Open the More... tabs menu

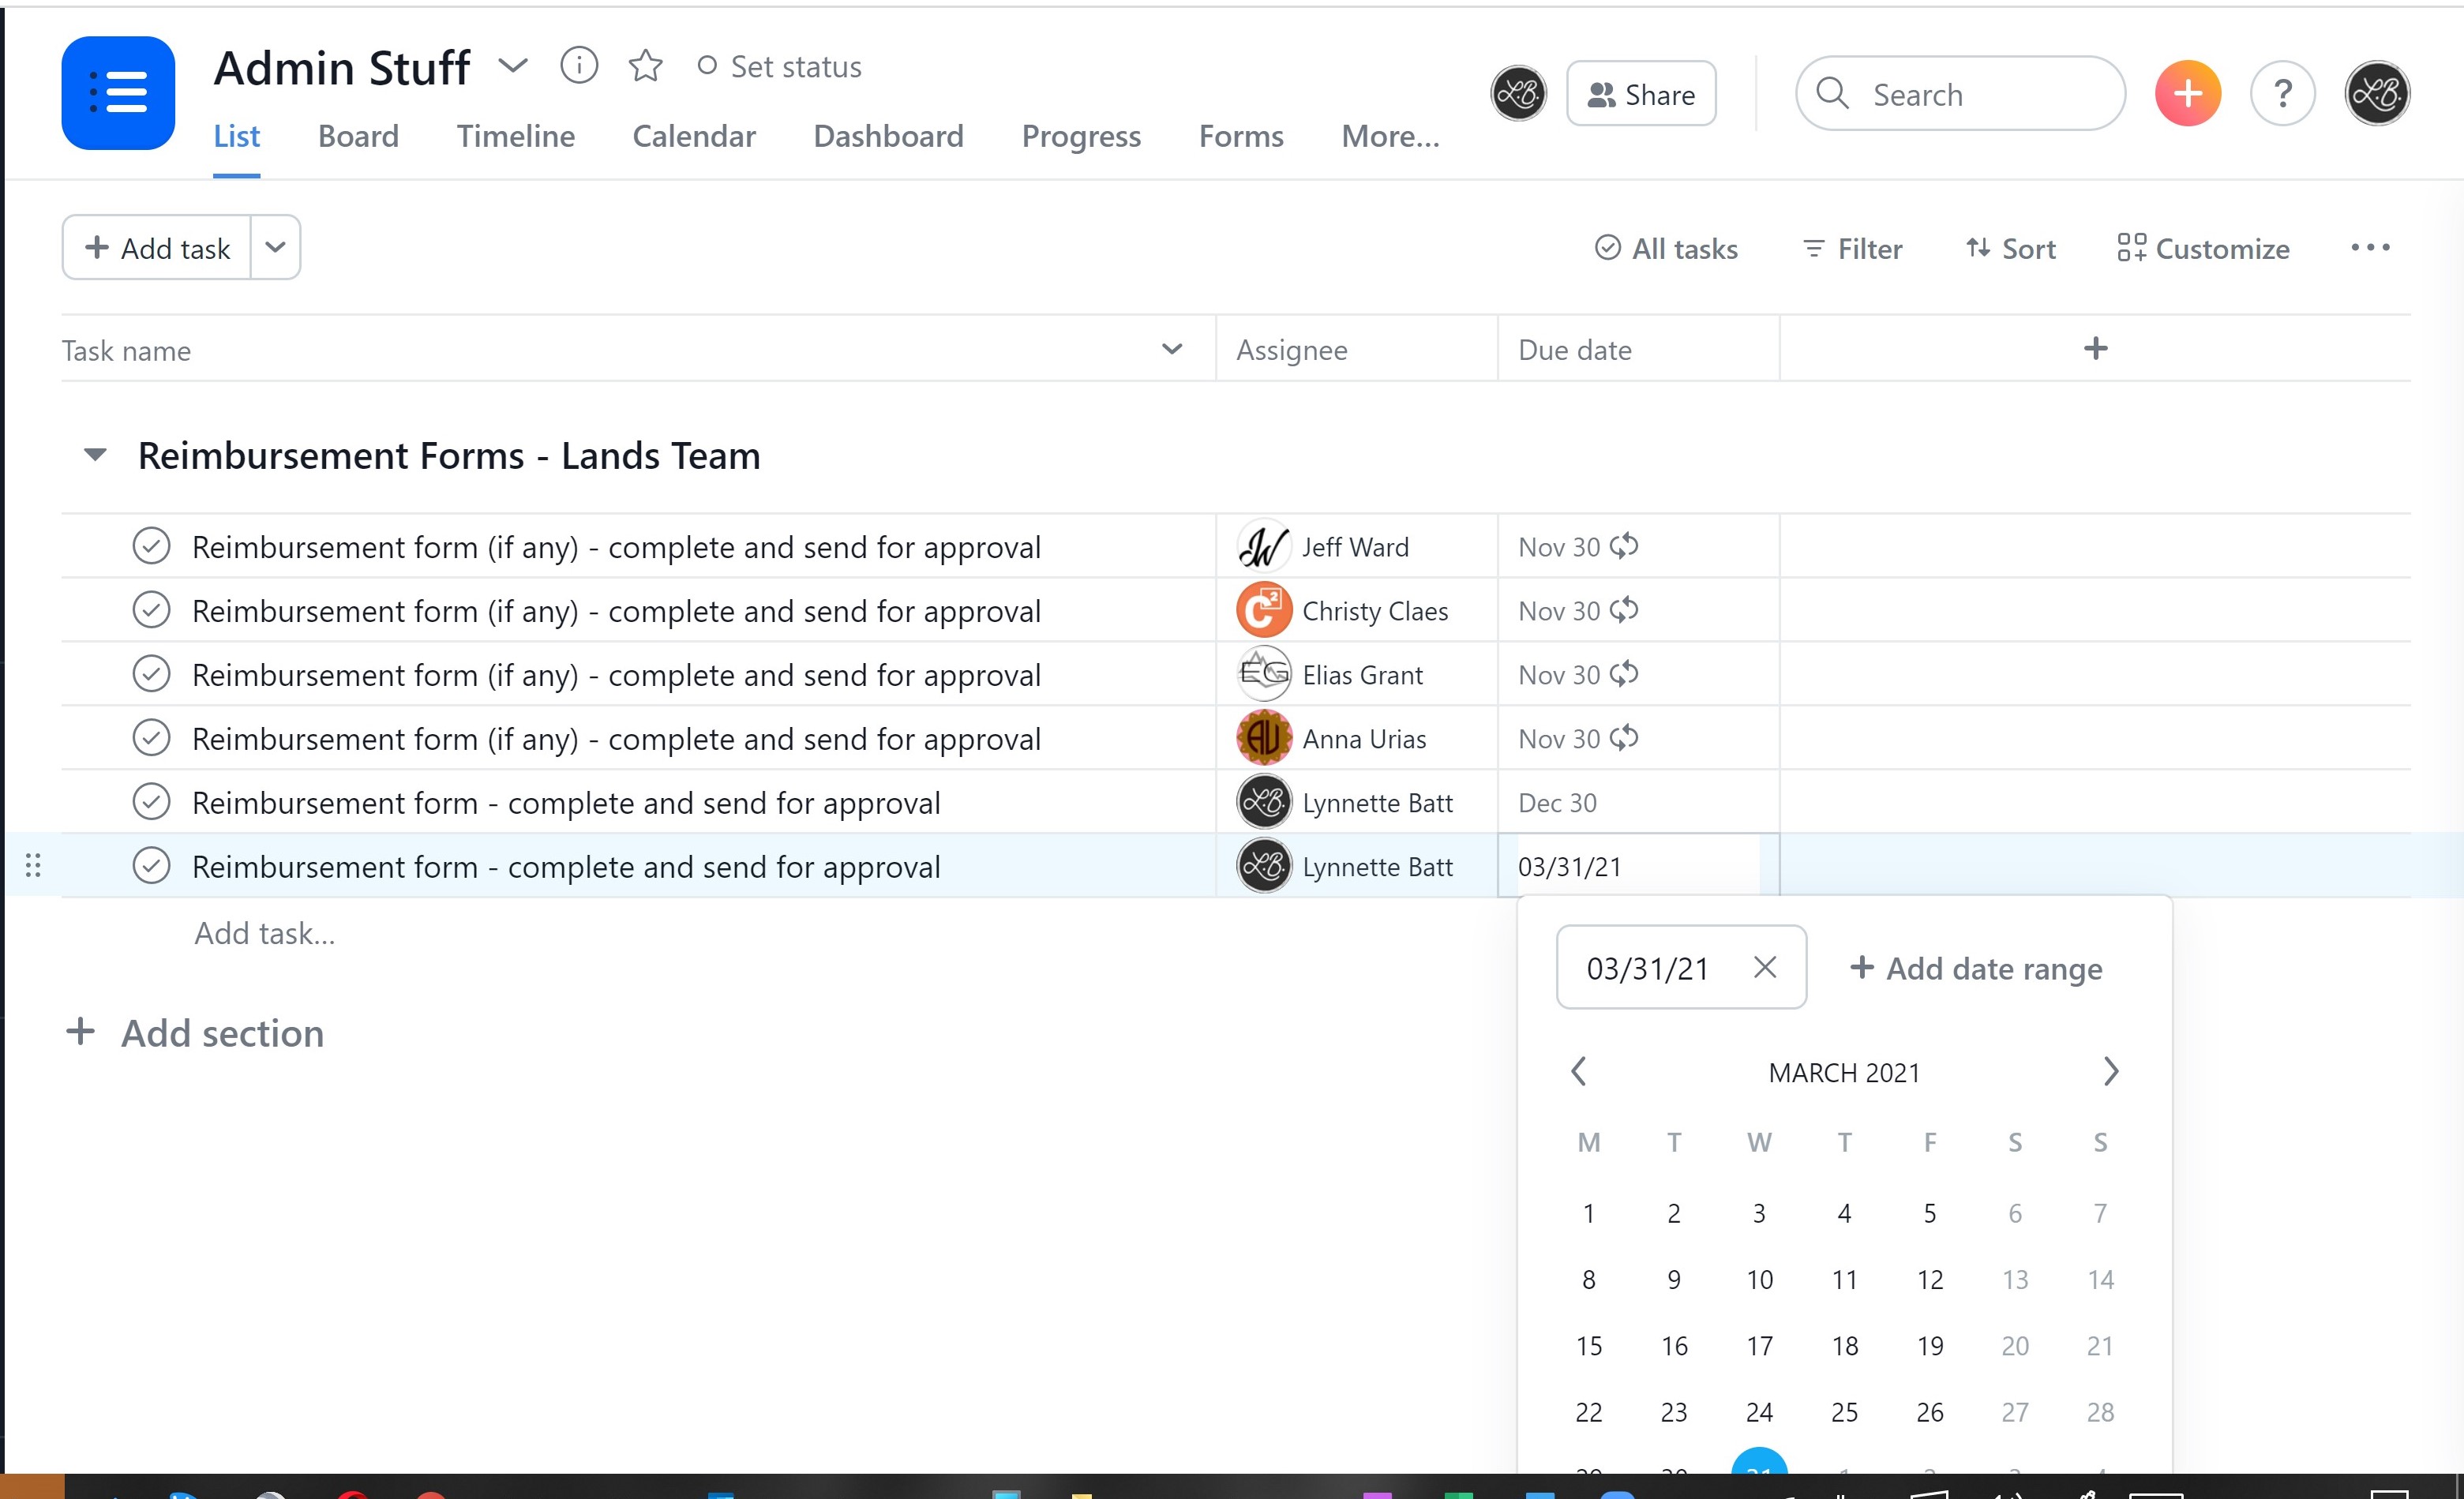(x=1390, y=136)
